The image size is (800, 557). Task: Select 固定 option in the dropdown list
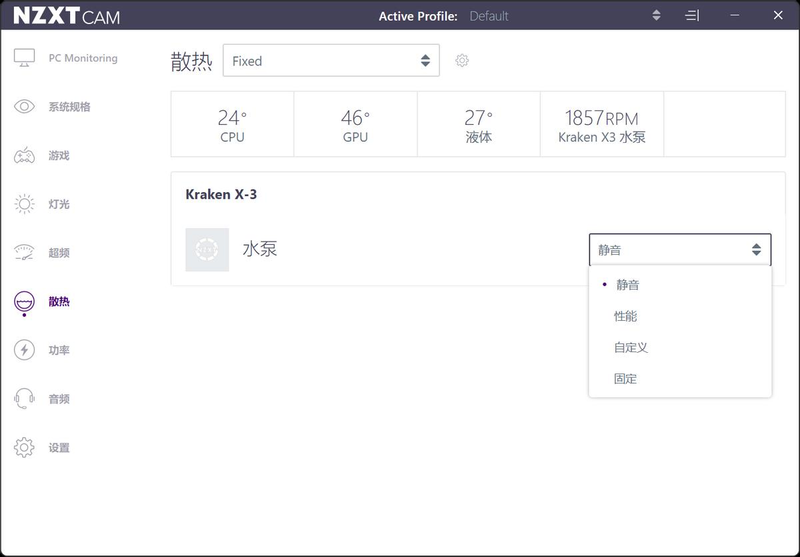tap(626, 379)
